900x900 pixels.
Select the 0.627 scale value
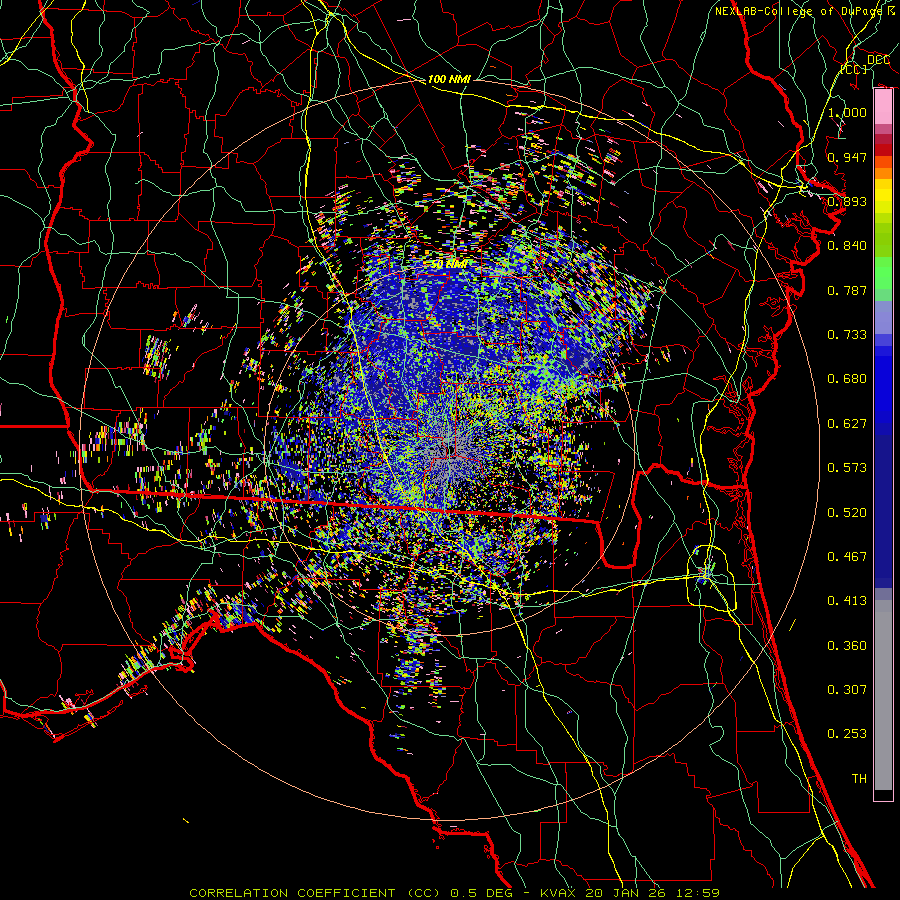click(x=847, y=424)
